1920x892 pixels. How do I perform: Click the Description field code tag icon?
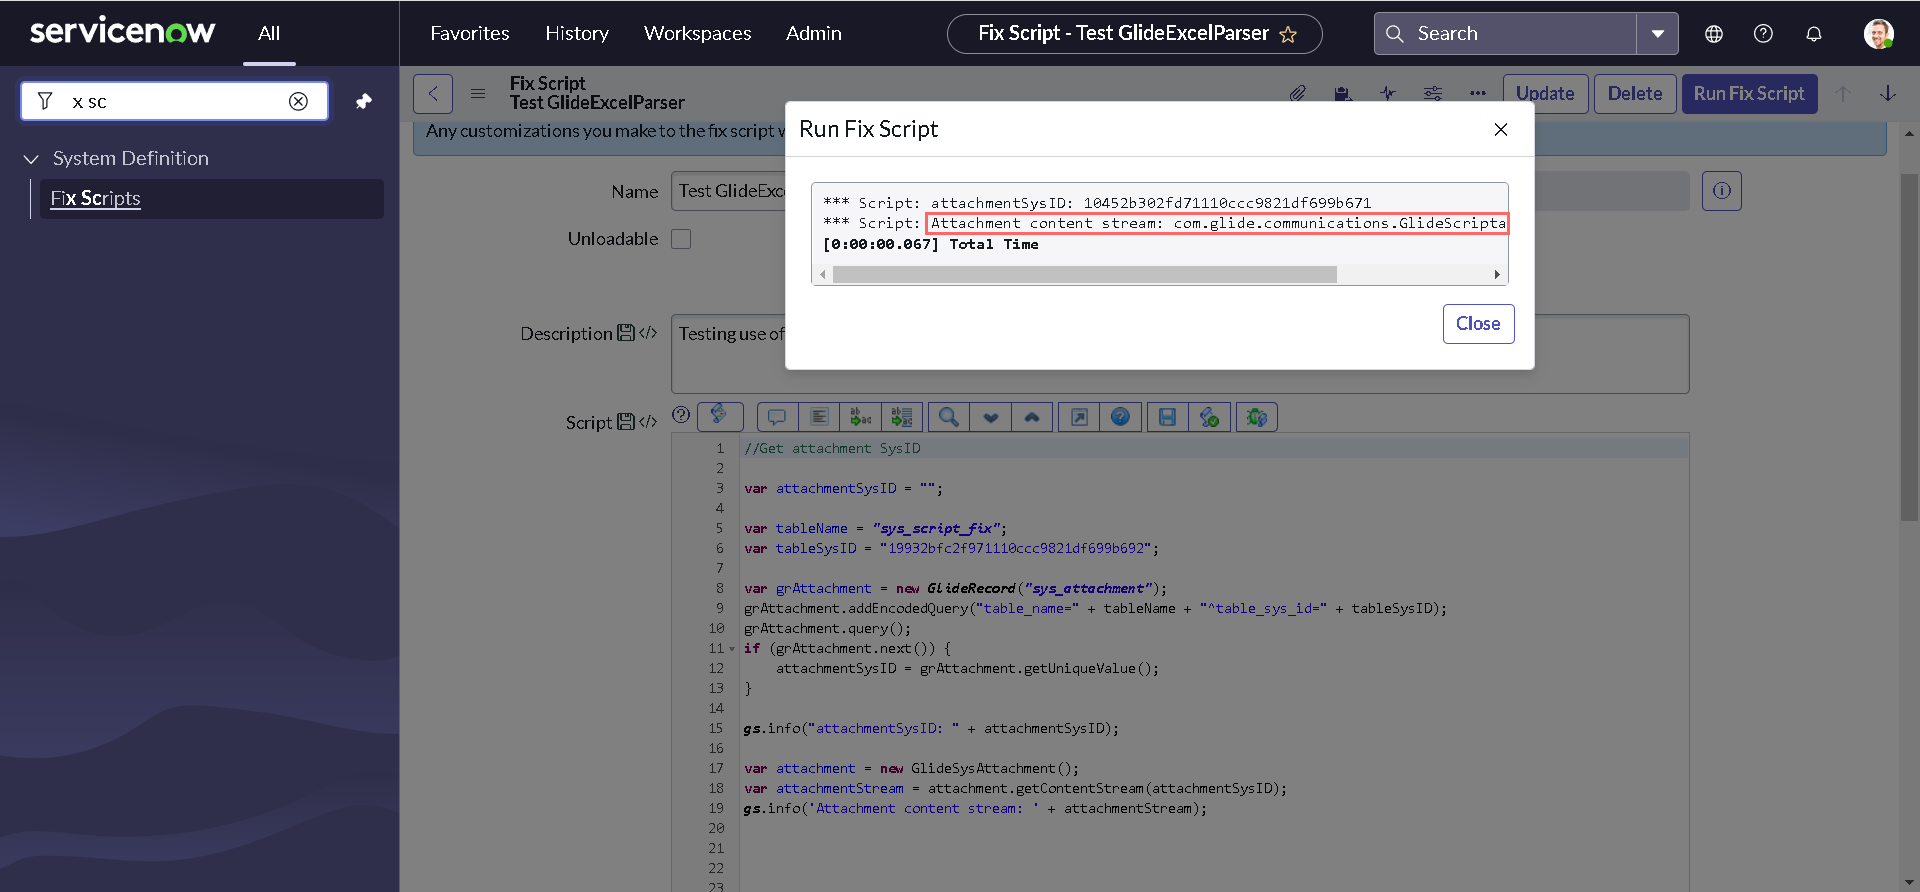(648, 333)
